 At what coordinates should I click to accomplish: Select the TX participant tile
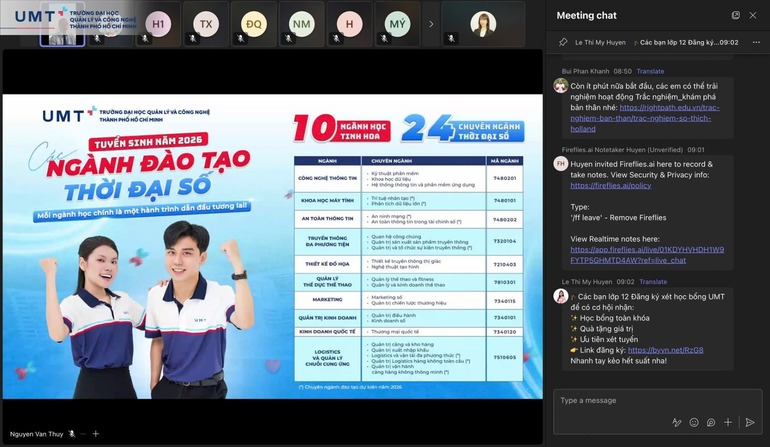click(206, 23)
